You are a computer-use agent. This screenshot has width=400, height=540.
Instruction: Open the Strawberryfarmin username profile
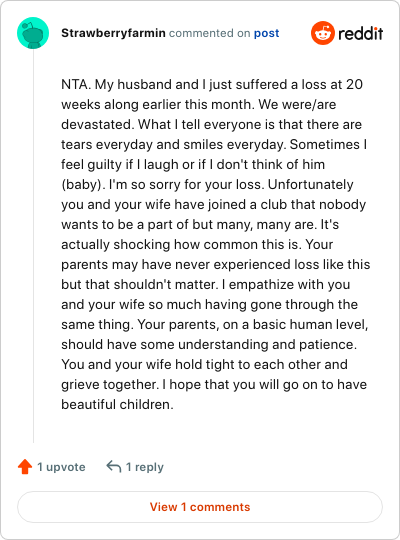pyautogui.click(x=113, y=33)
